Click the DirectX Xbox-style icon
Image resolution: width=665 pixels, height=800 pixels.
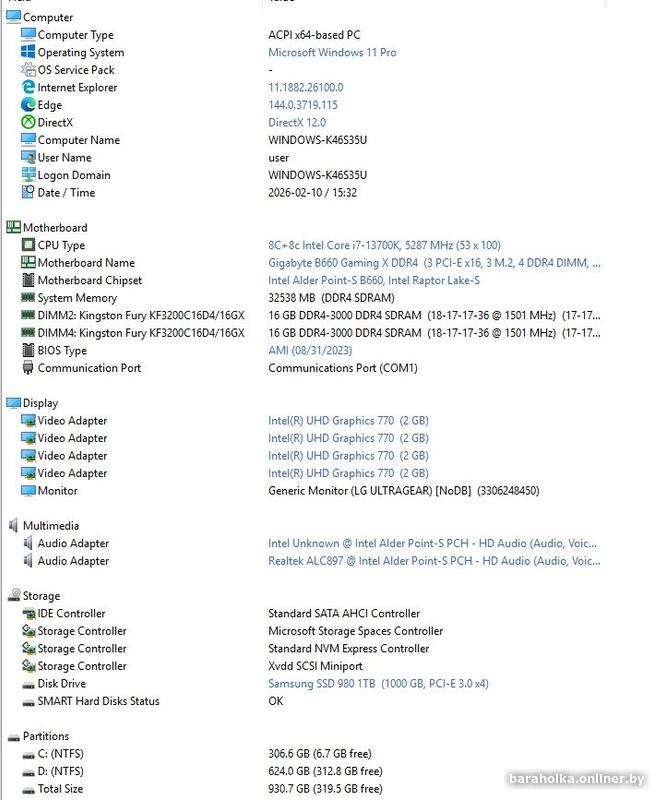coord(28,122)
